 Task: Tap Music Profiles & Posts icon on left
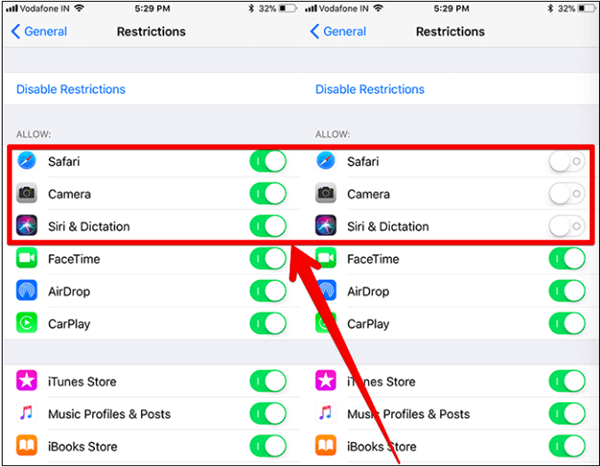(27, 413)
